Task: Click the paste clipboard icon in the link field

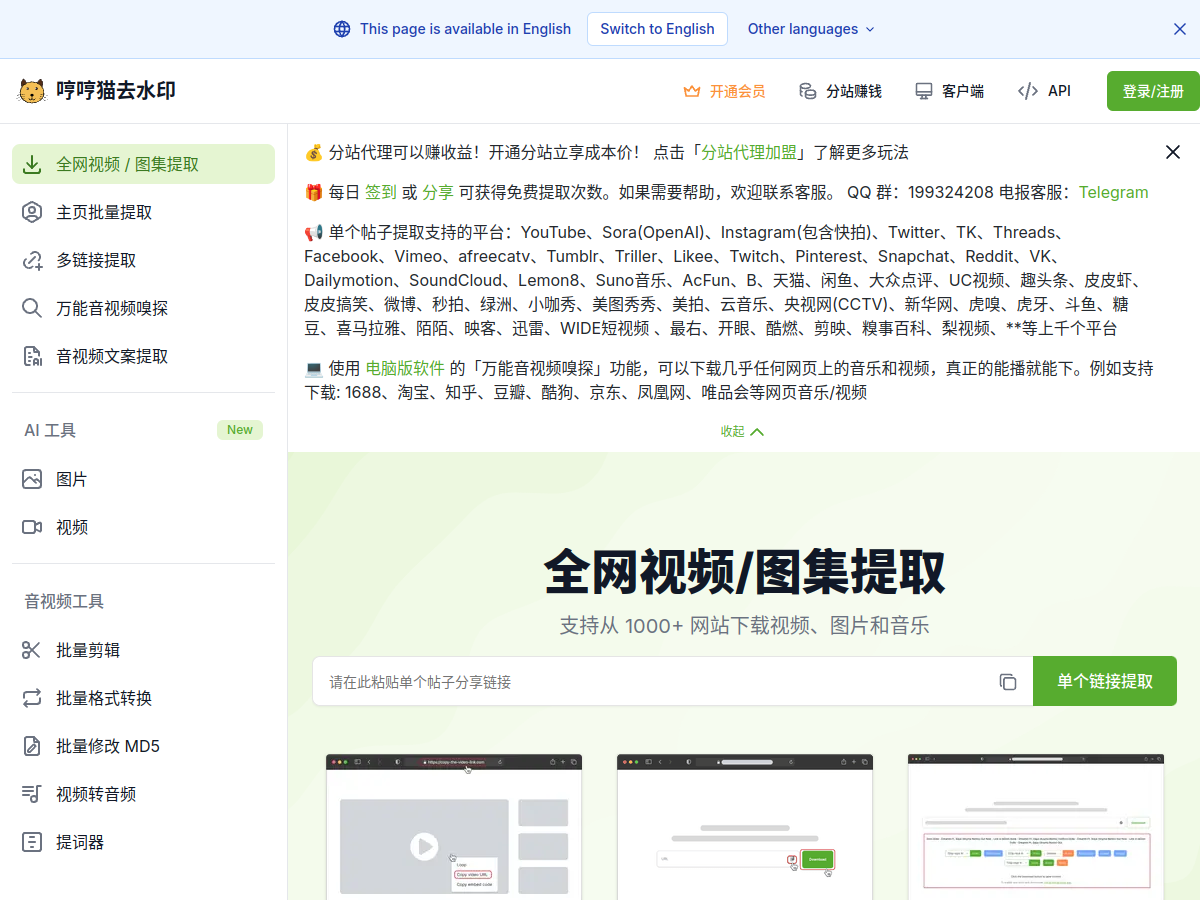Action: point(1008,682)
